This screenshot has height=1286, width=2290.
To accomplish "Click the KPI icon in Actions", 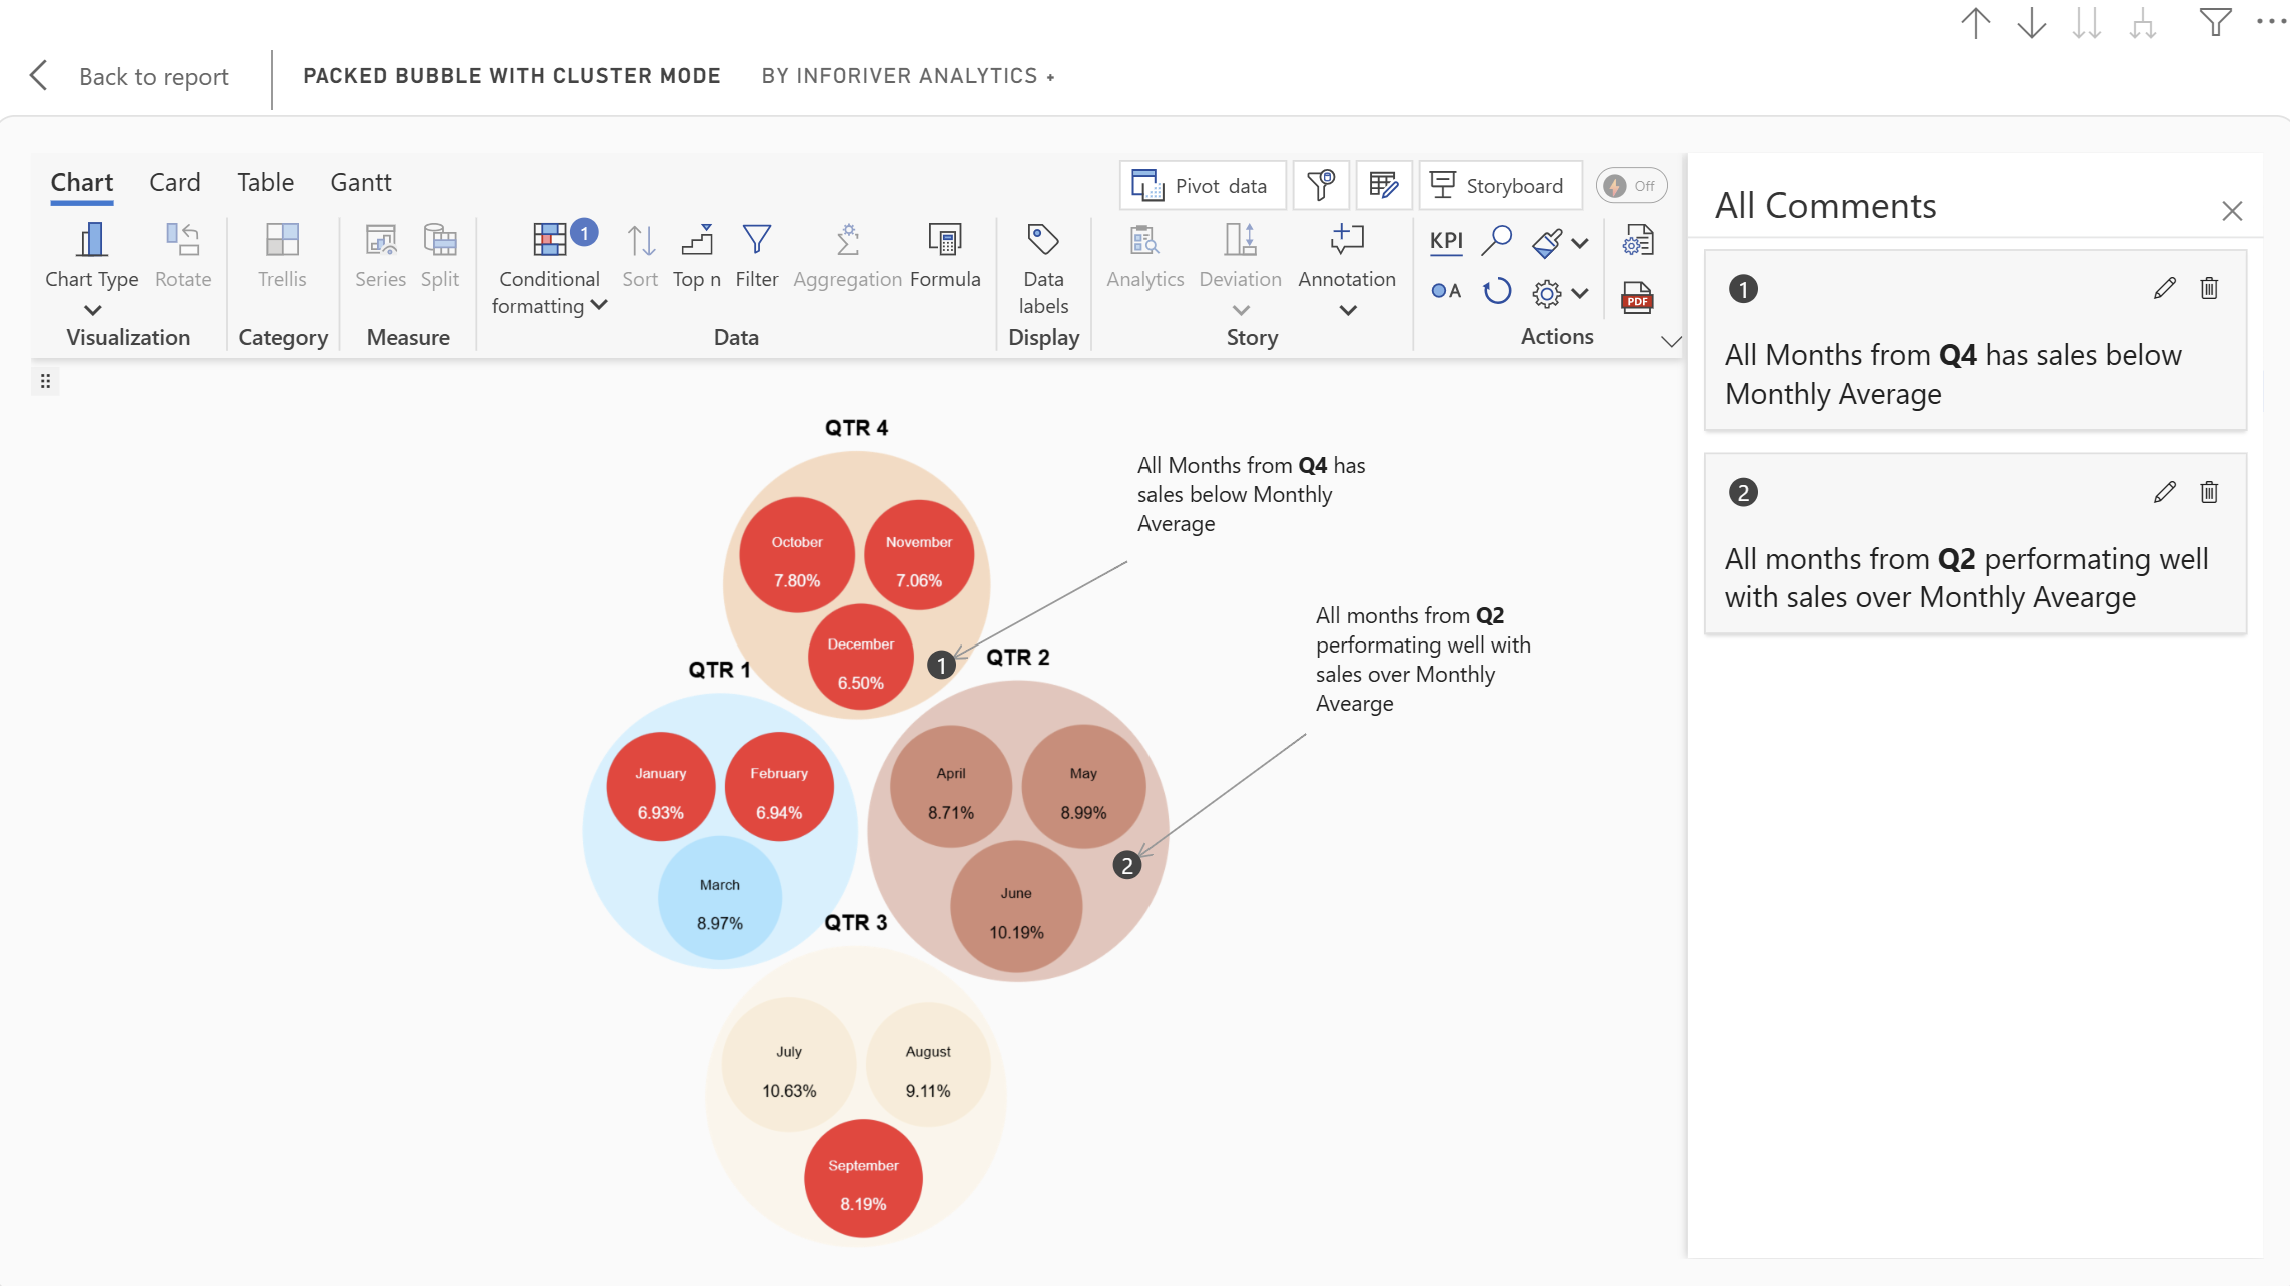I will coord(1446,240).
